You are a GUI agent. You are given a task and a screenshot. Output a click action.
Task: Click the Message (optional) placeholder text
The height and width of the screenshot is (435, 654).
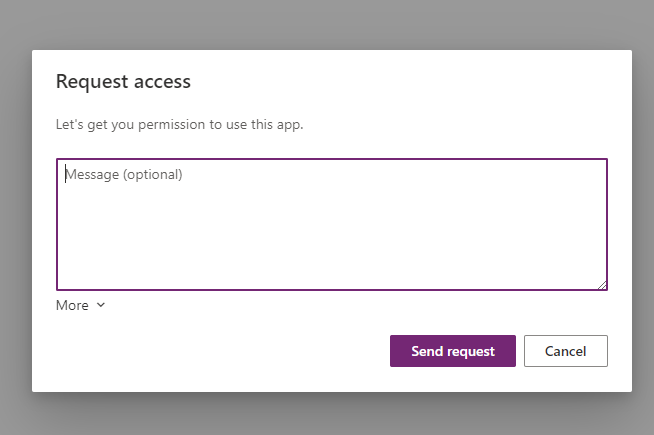tap(125, 175)
